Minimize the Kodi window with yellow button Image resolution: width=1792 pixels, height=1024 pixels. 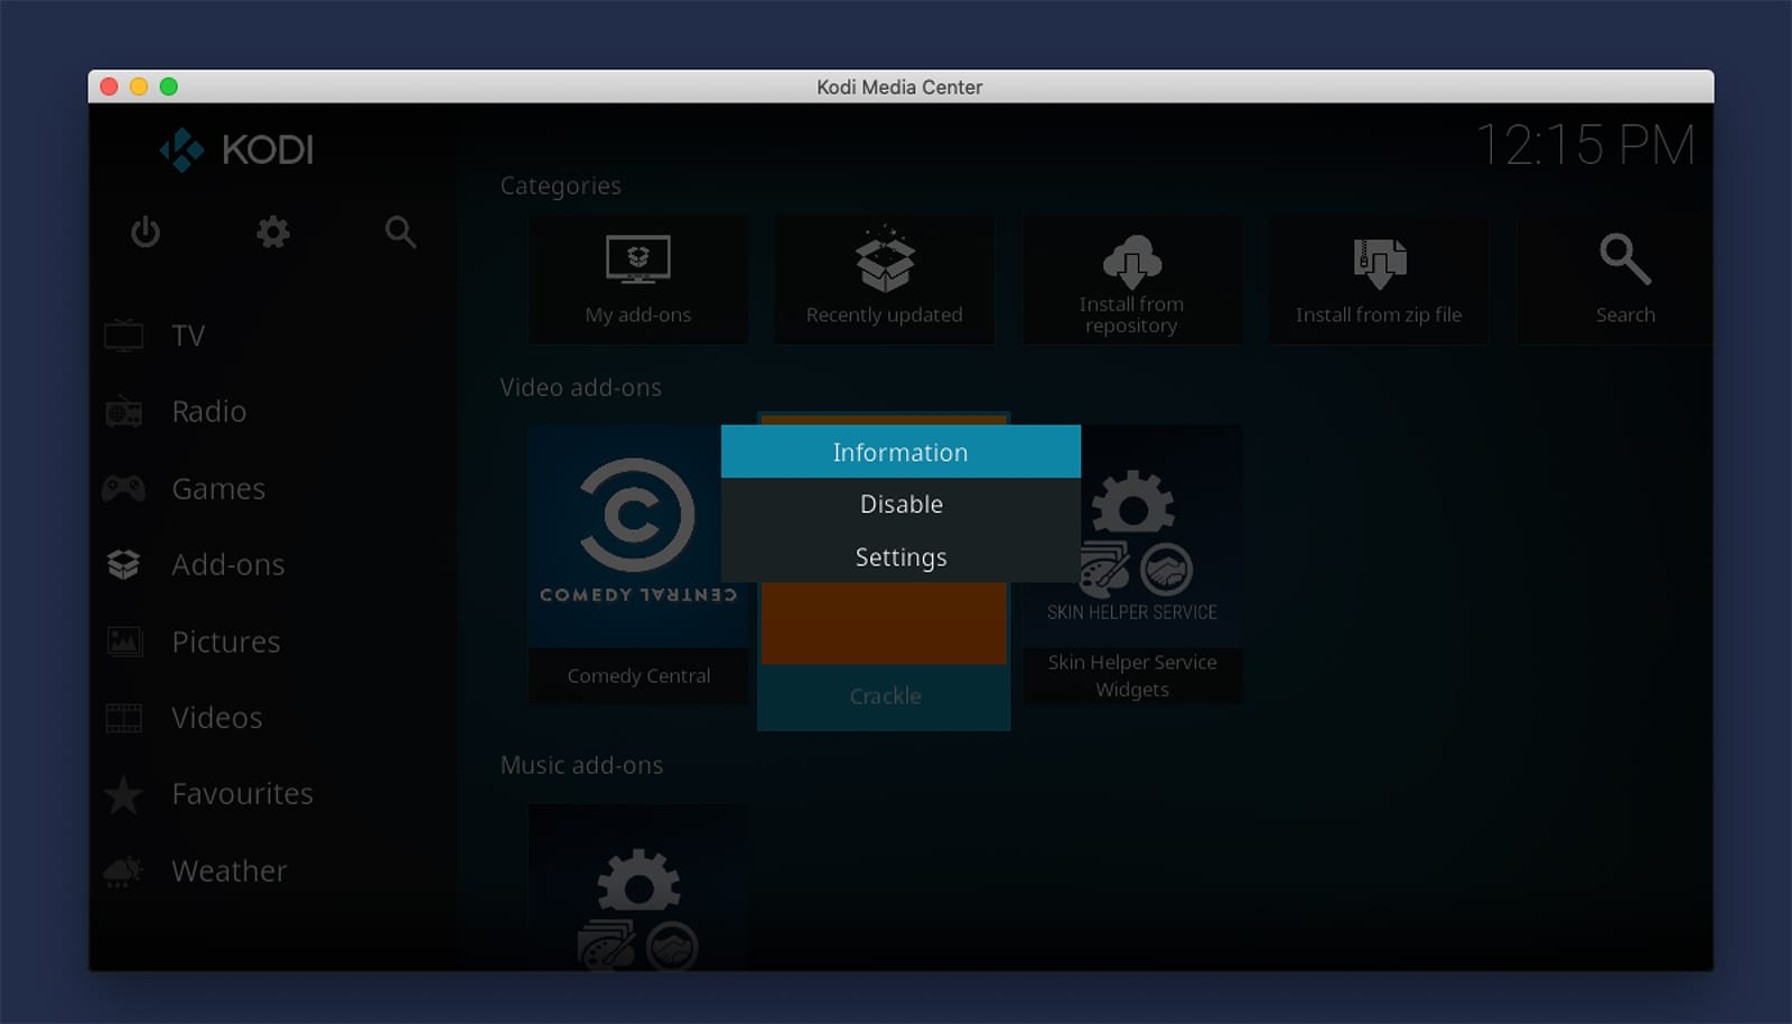coord(139,87)
